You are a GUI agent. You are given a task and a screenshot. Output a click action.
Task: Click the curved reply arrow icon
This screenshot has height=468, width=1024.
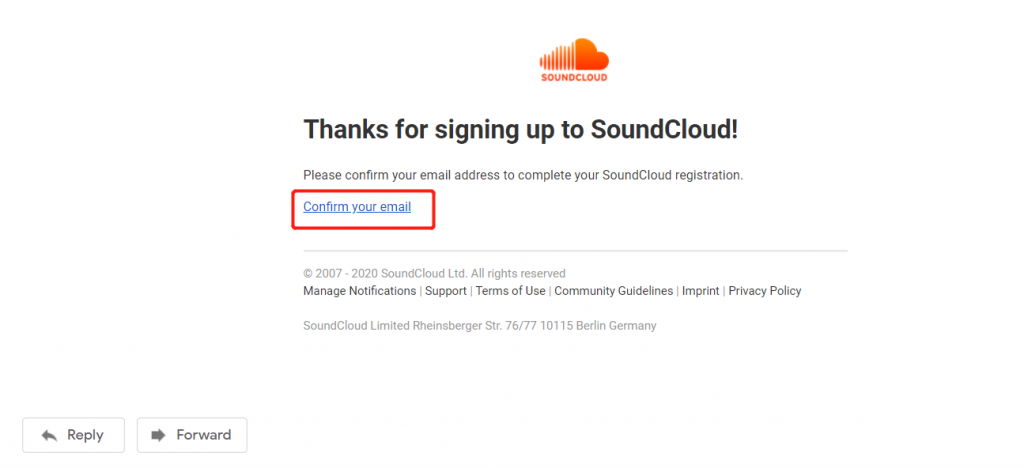click(49, 435)
